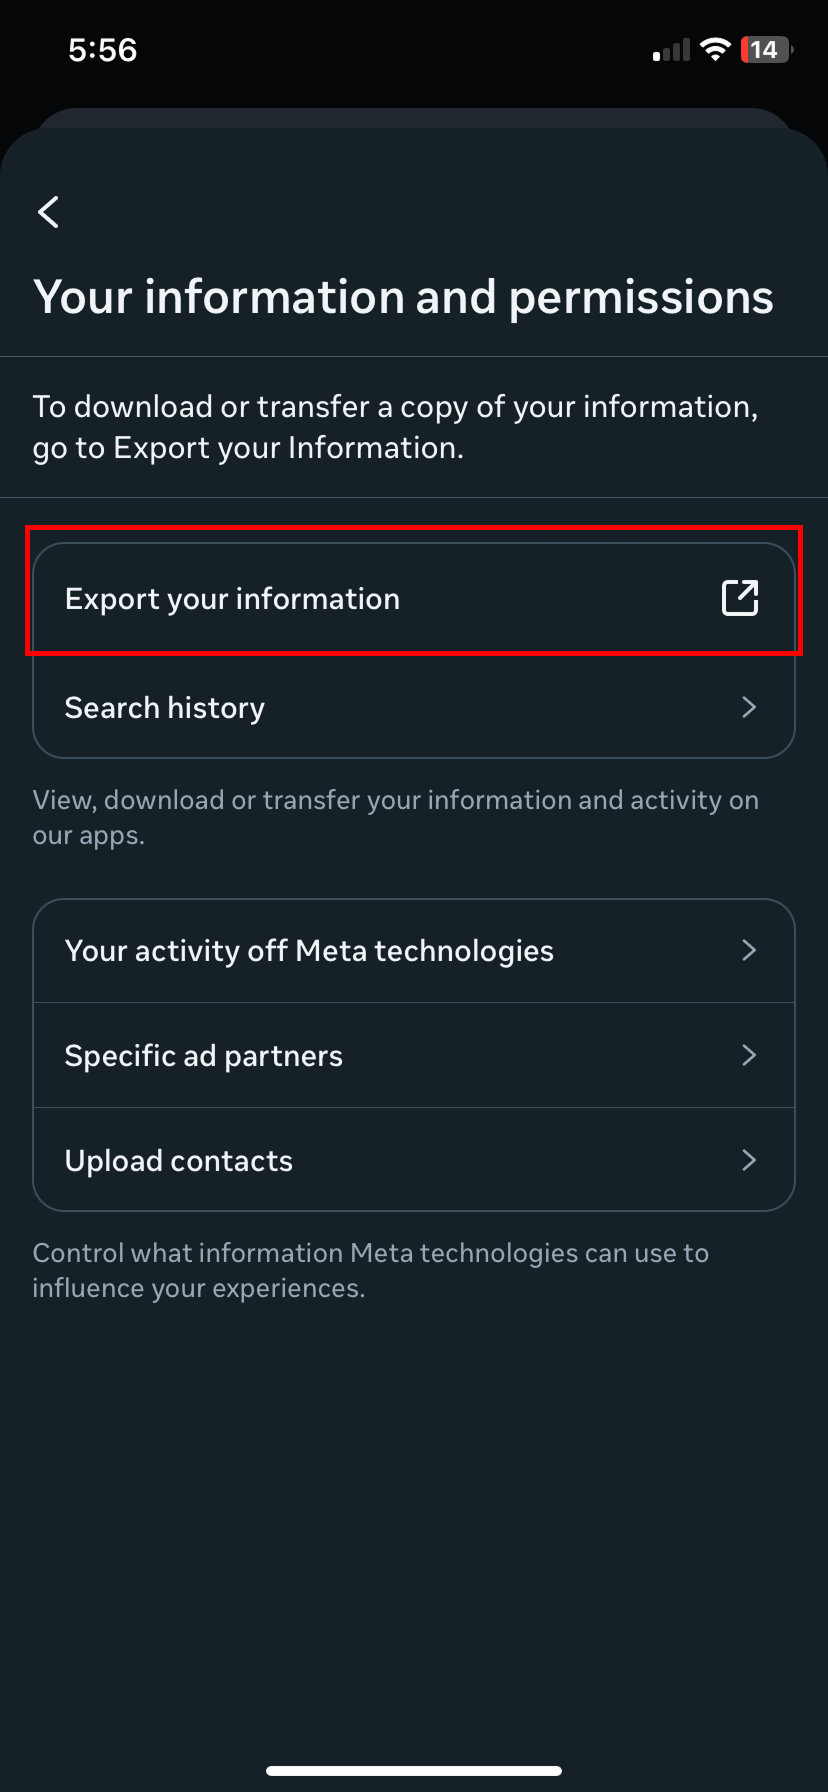Click the Your information and permissions heading
Viewport: 828px width, 1792px height.
pyautogui.click(x=403, y=297)
